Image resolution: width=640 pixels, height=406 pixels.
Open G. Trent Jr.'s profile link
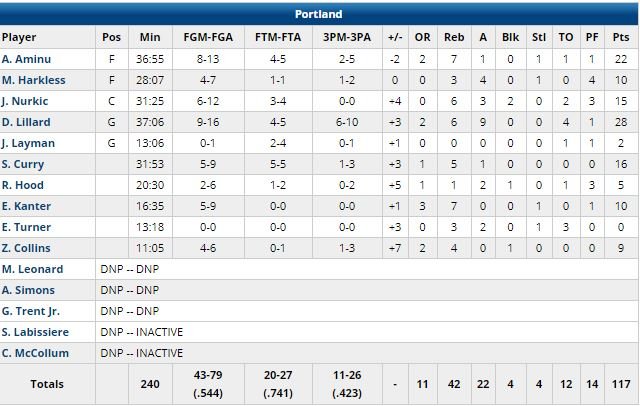32,311
